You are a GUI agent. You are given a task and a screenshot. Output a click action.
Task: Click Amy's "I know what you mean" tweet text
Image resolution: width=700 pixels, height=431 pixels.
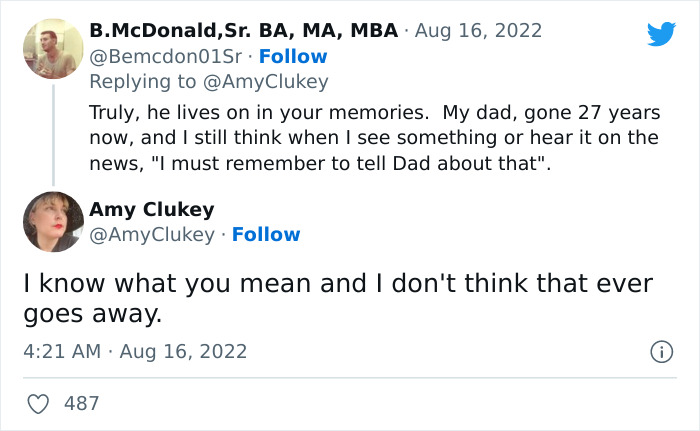(x=338, y=298)
